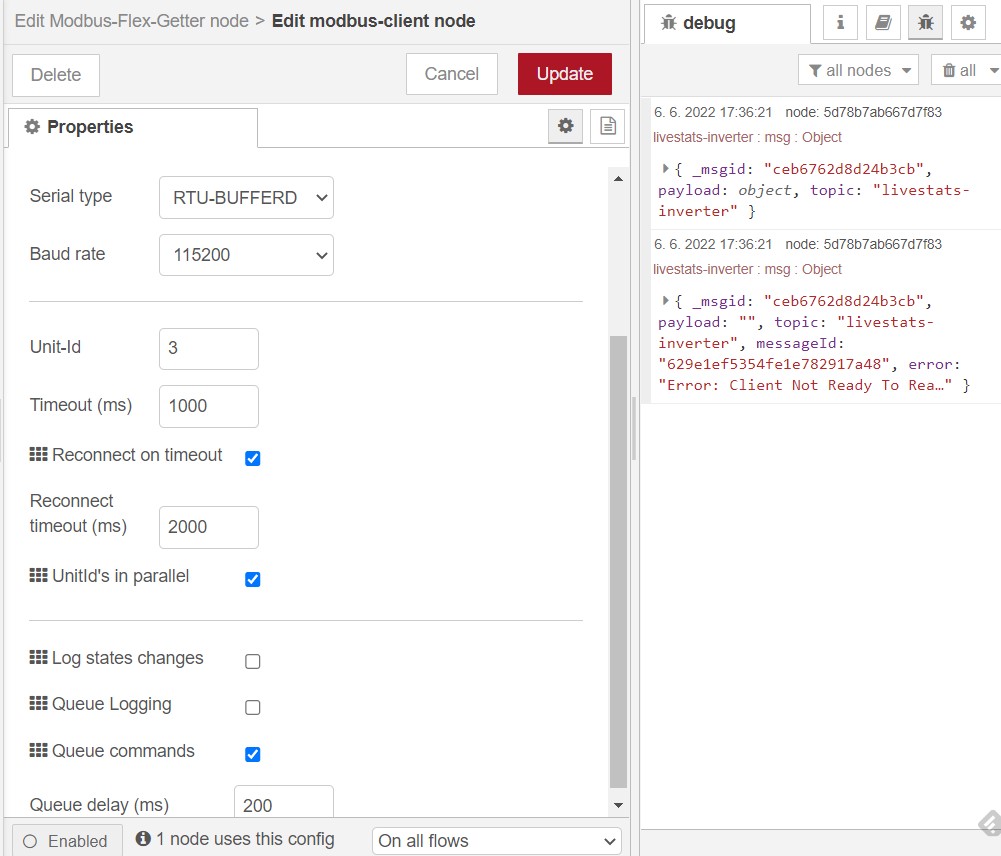This screenshot has width=1001, height=856.
Task: Uncheck UnitId's in parallel option
Action: [253, 579]
